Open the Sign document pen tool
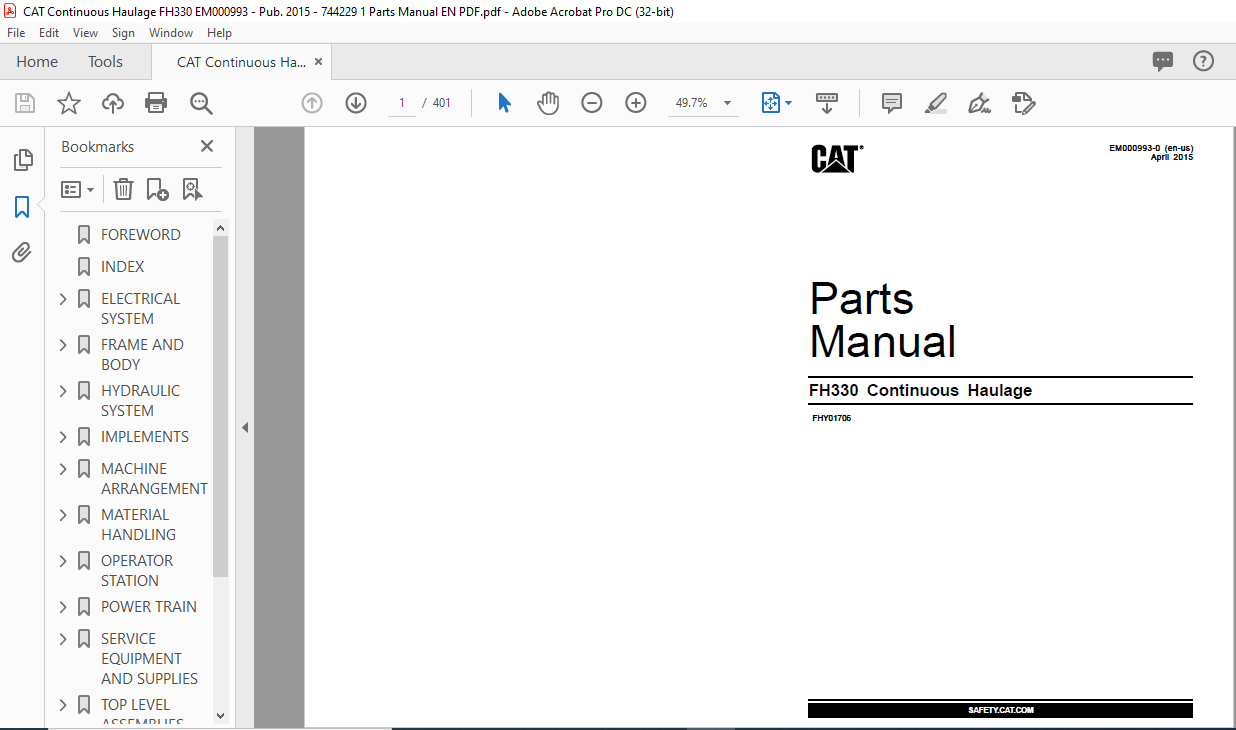 [980, 103]
